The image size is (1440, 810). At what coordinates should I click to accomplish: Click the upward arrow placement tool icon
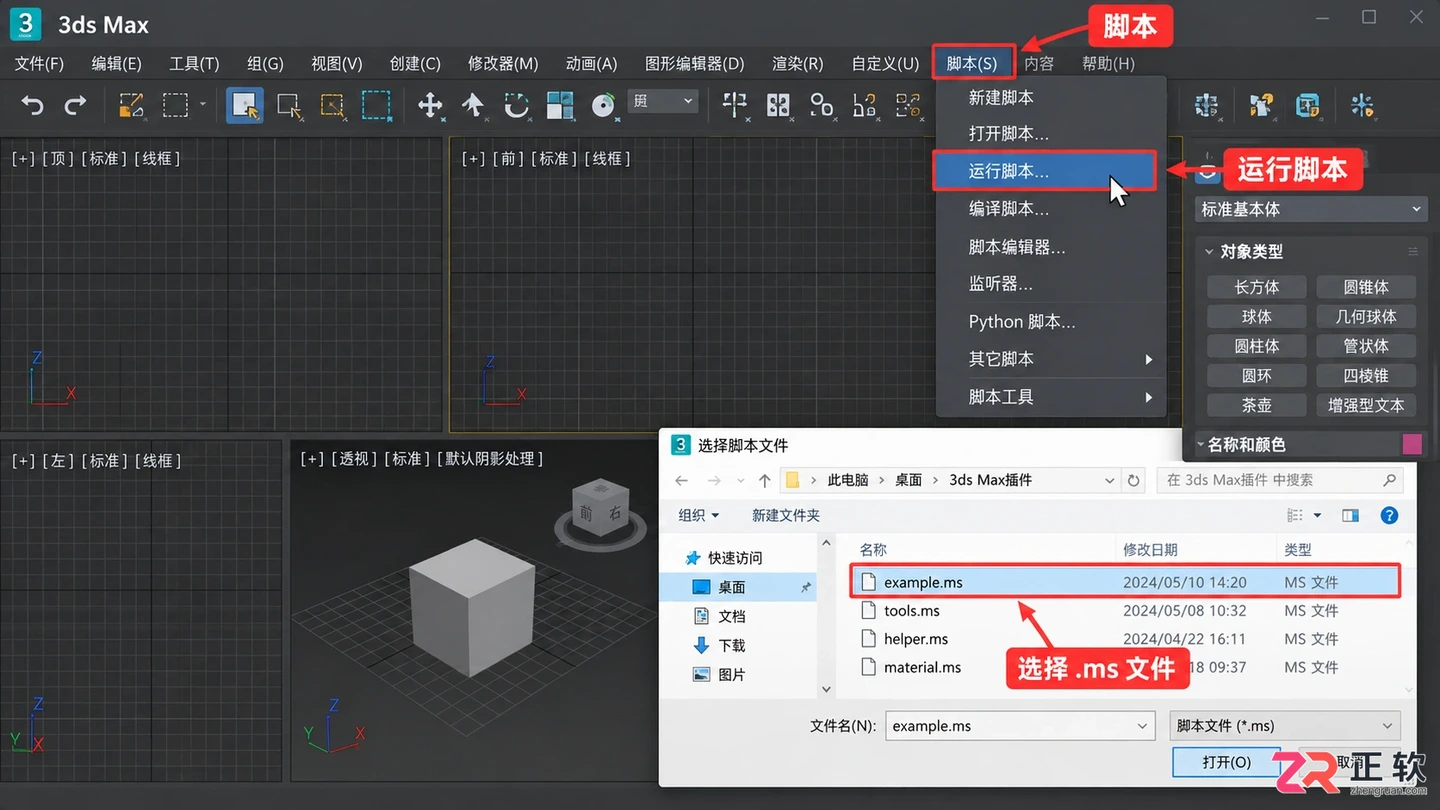[x=473, y=105]
